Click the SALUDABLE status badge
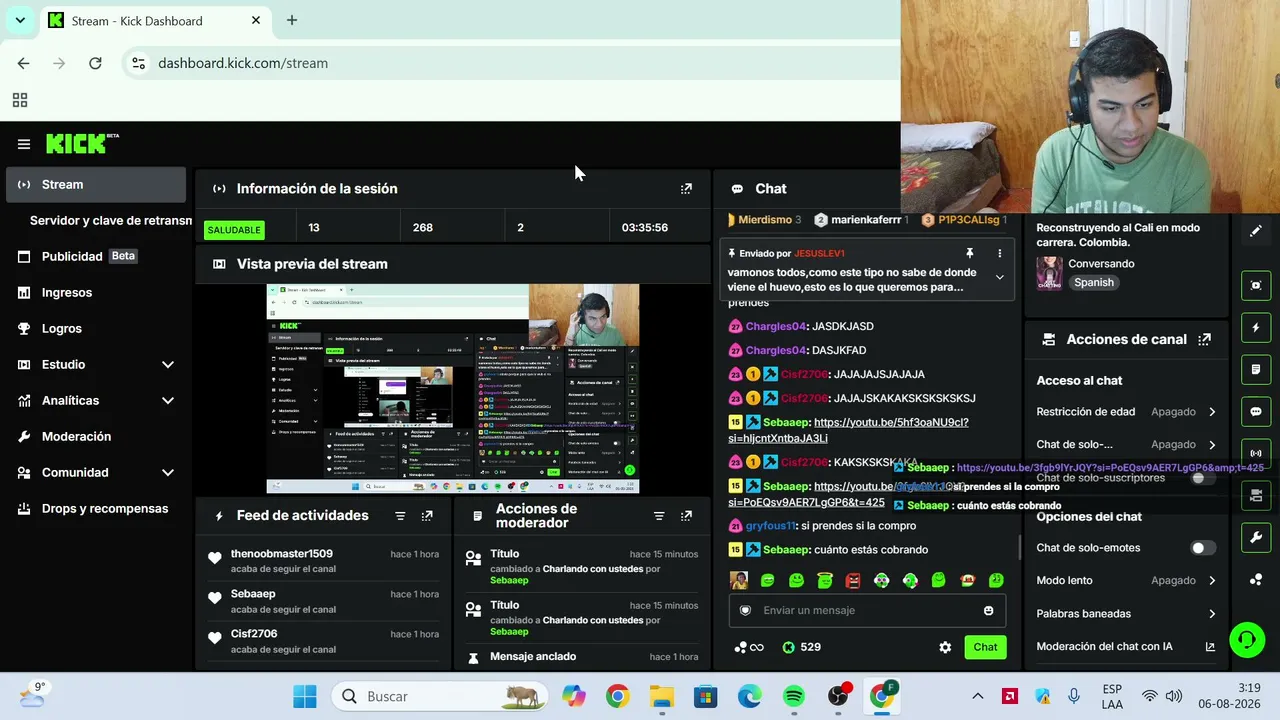The height and width of the screenshot is (720, 1280). [234, 230]
